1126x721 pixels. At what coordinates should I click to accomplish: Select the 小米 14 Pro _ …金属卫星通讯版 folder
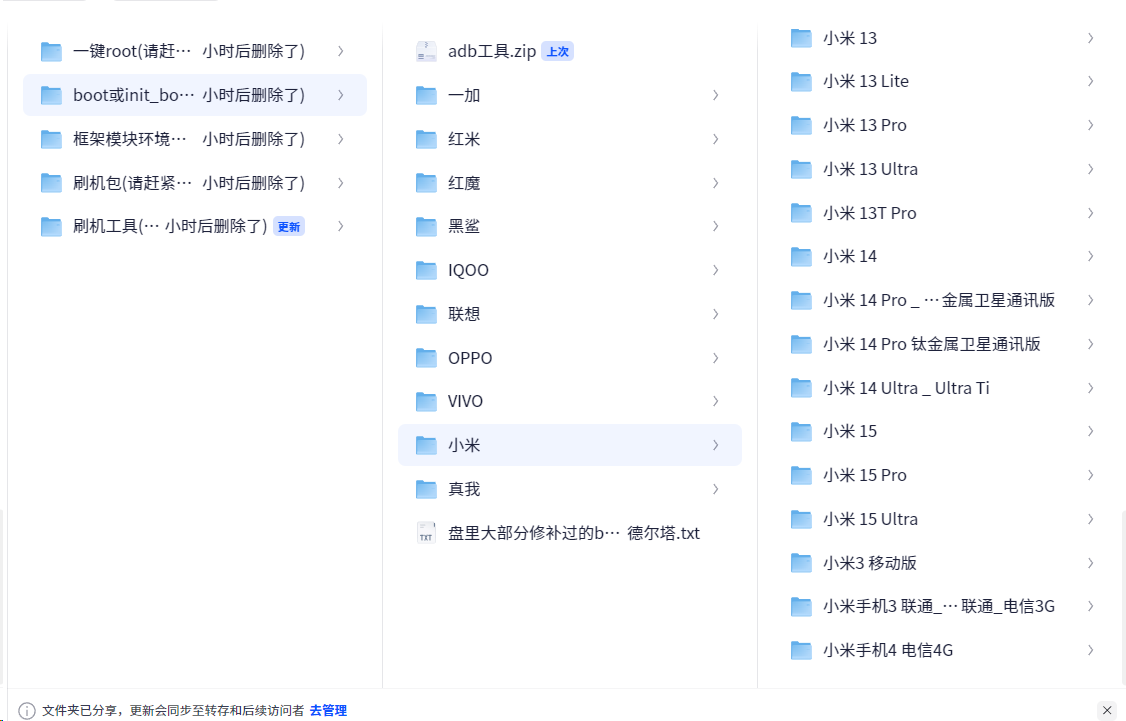click(939, 300)
